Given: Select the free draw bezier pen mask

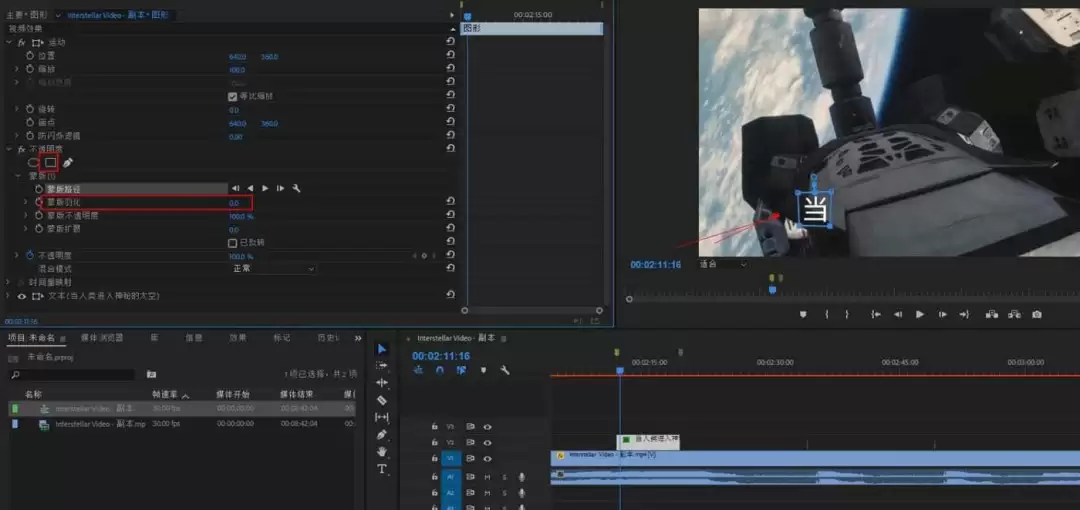Looking at the screenshot, I should click(68, 163).
